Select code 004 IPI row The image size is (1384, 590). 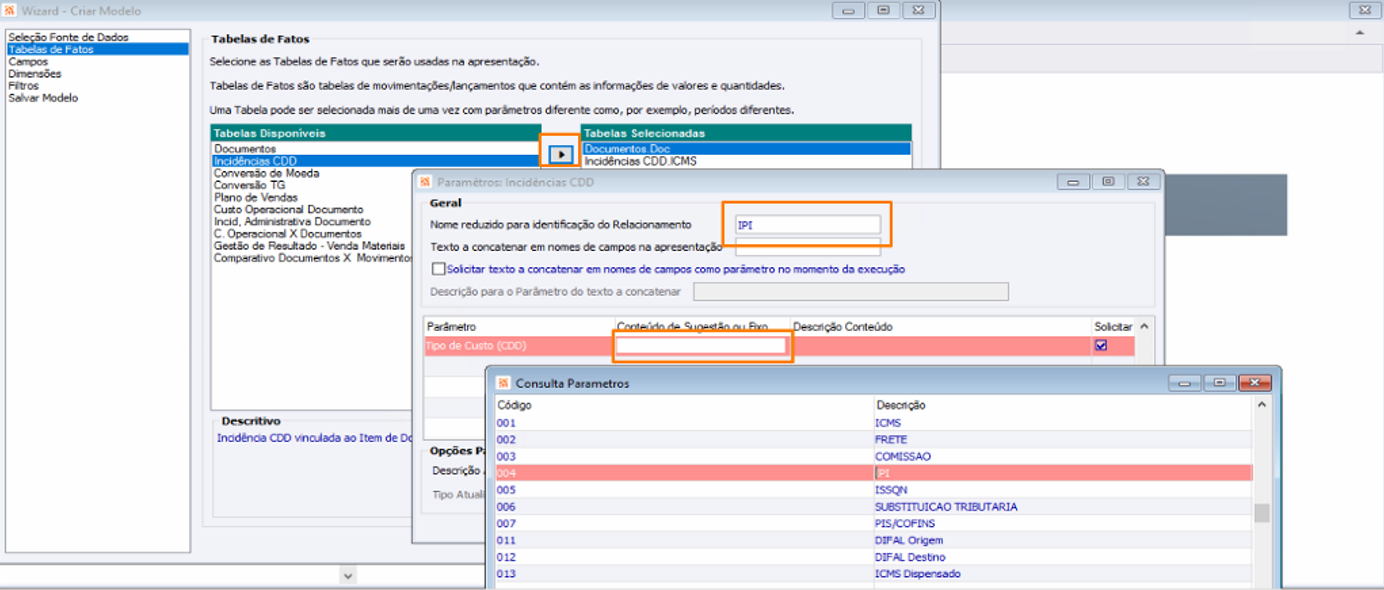874,473
